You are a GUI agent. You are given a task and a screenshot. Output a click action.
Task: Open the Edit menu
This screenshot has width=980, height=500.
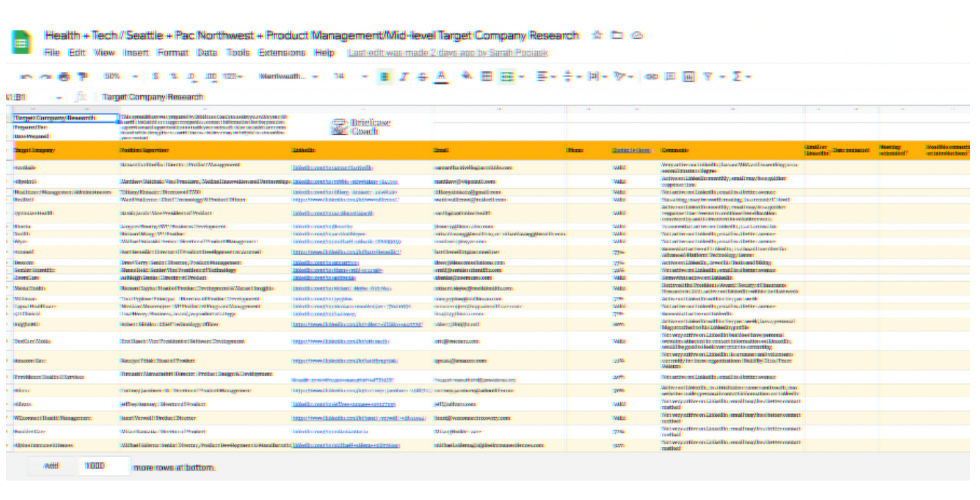(77, 52)
